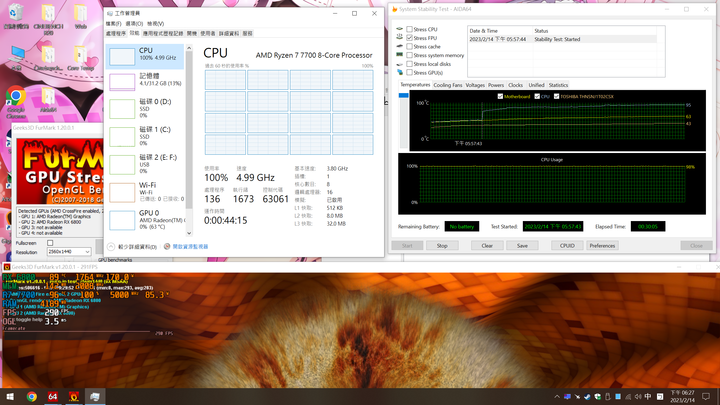This screenshot has width=720, height=405.
Task: Switch to Users tab in Task Manager
Action: [208, 34]
